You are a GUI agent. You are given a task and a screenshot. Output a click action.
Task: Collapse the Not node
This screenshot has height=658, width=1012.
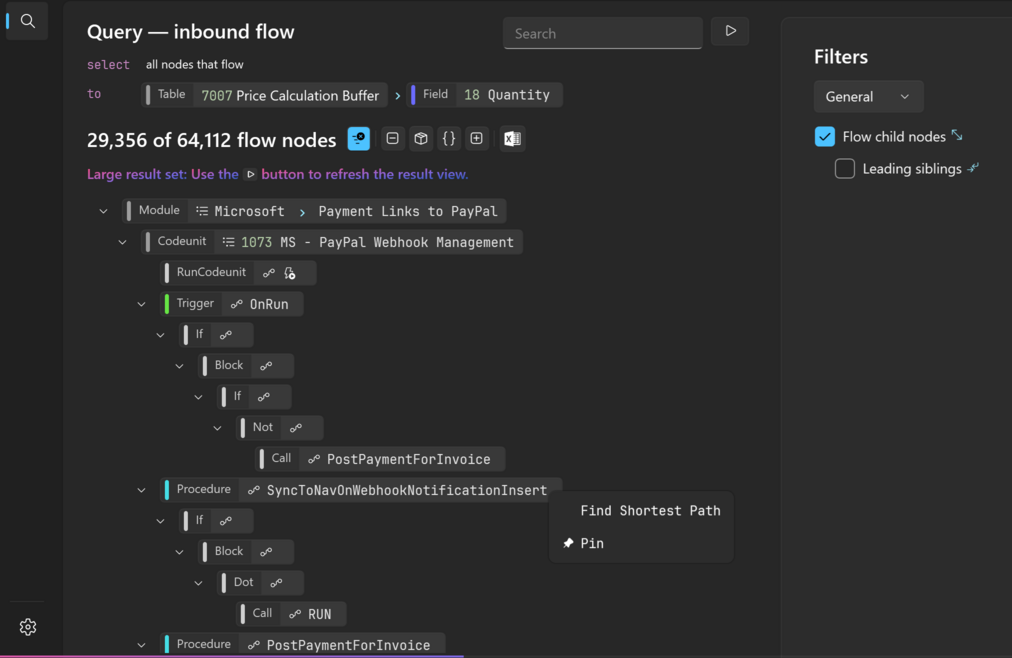click(x=218, y=428)
